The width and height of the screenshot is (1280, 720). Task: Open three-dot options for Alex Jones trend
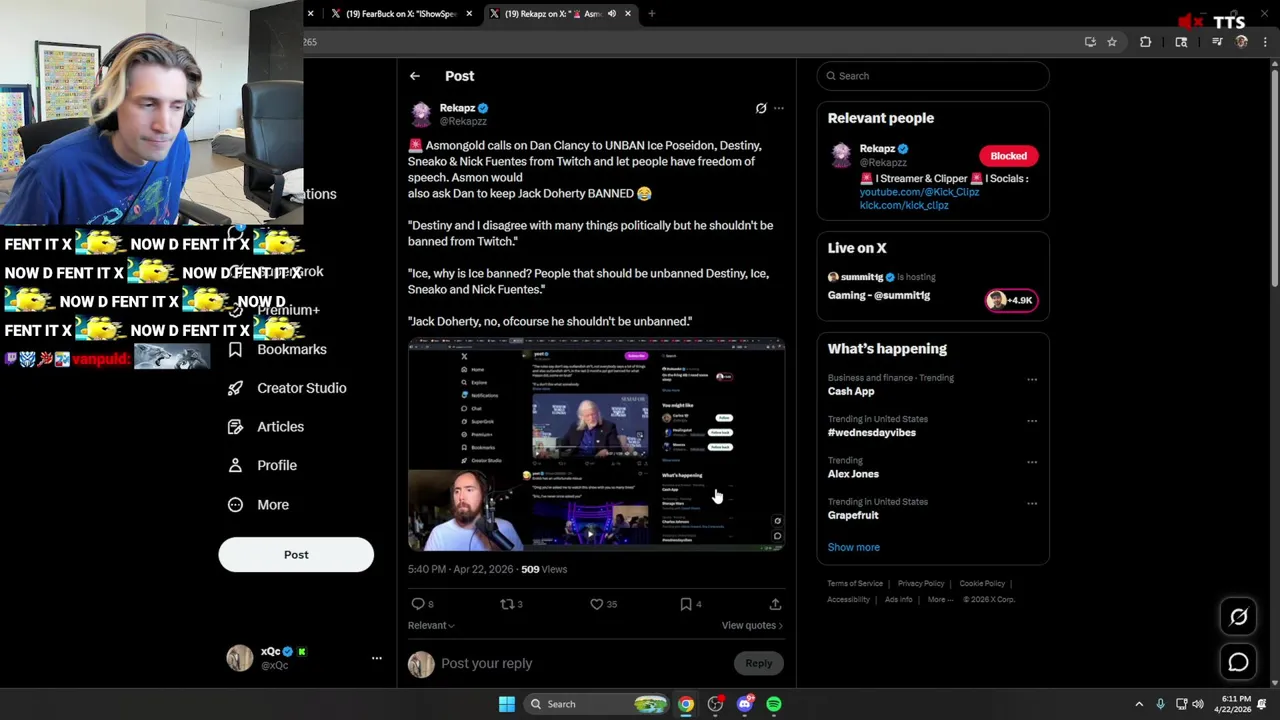(1032, 462)
